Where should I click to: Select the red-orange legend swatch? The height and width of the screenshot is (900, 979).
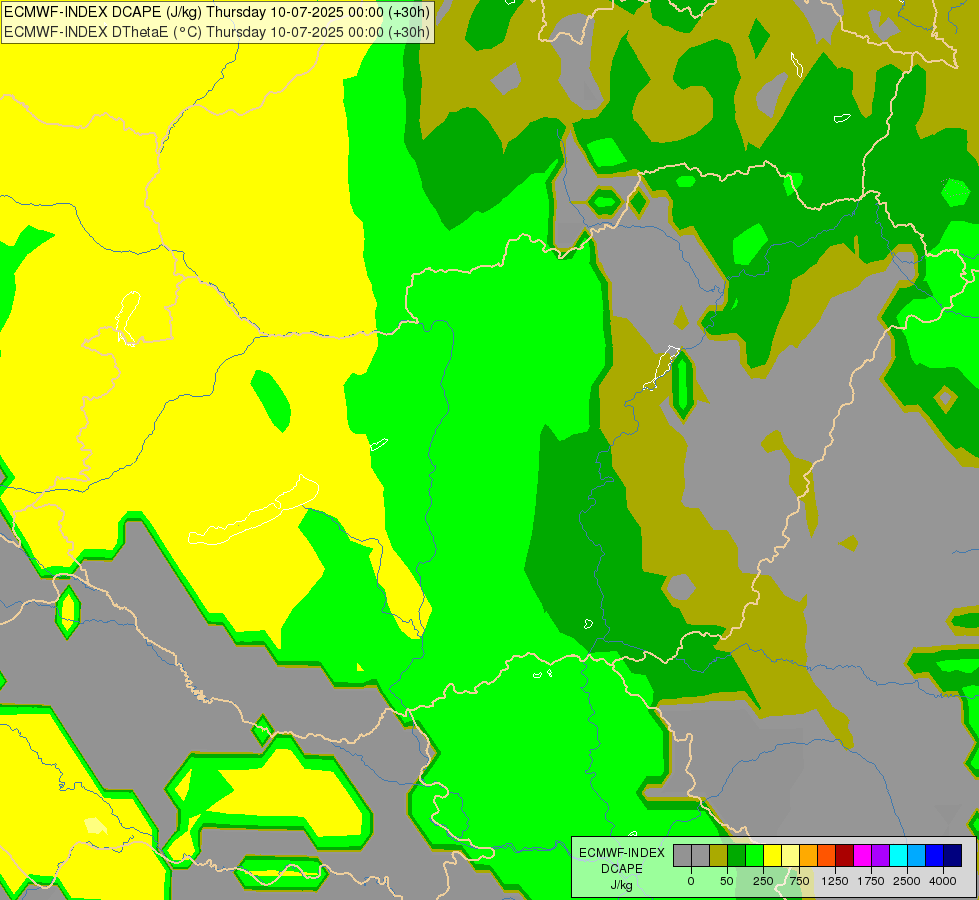tap(827, 856)
